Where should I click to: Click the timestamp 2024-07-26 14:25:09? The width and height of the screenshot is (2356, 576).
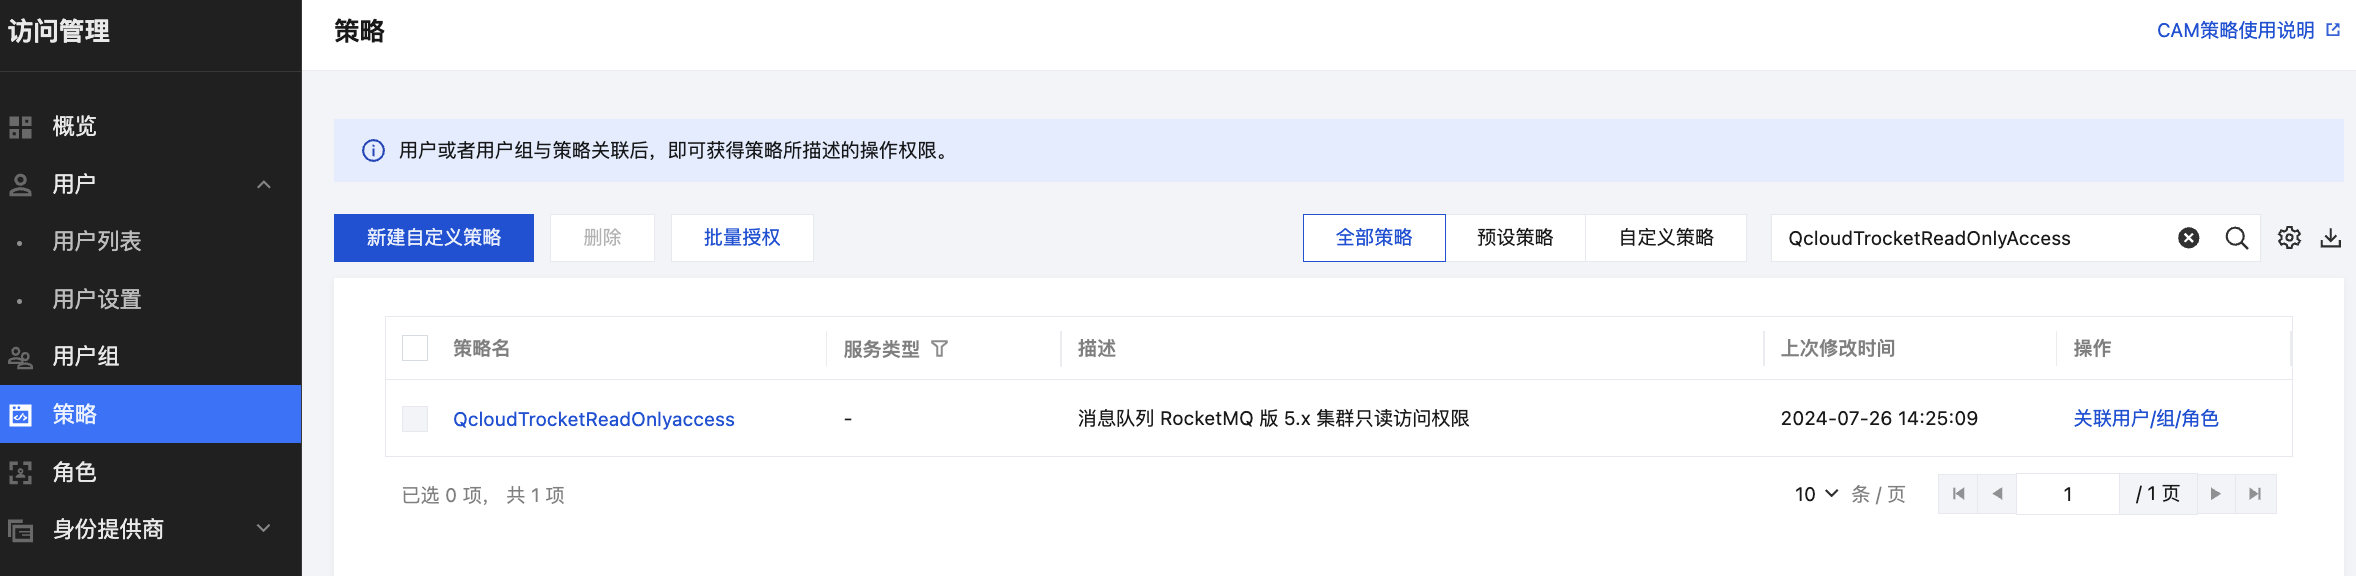[x=1879, y=418]
